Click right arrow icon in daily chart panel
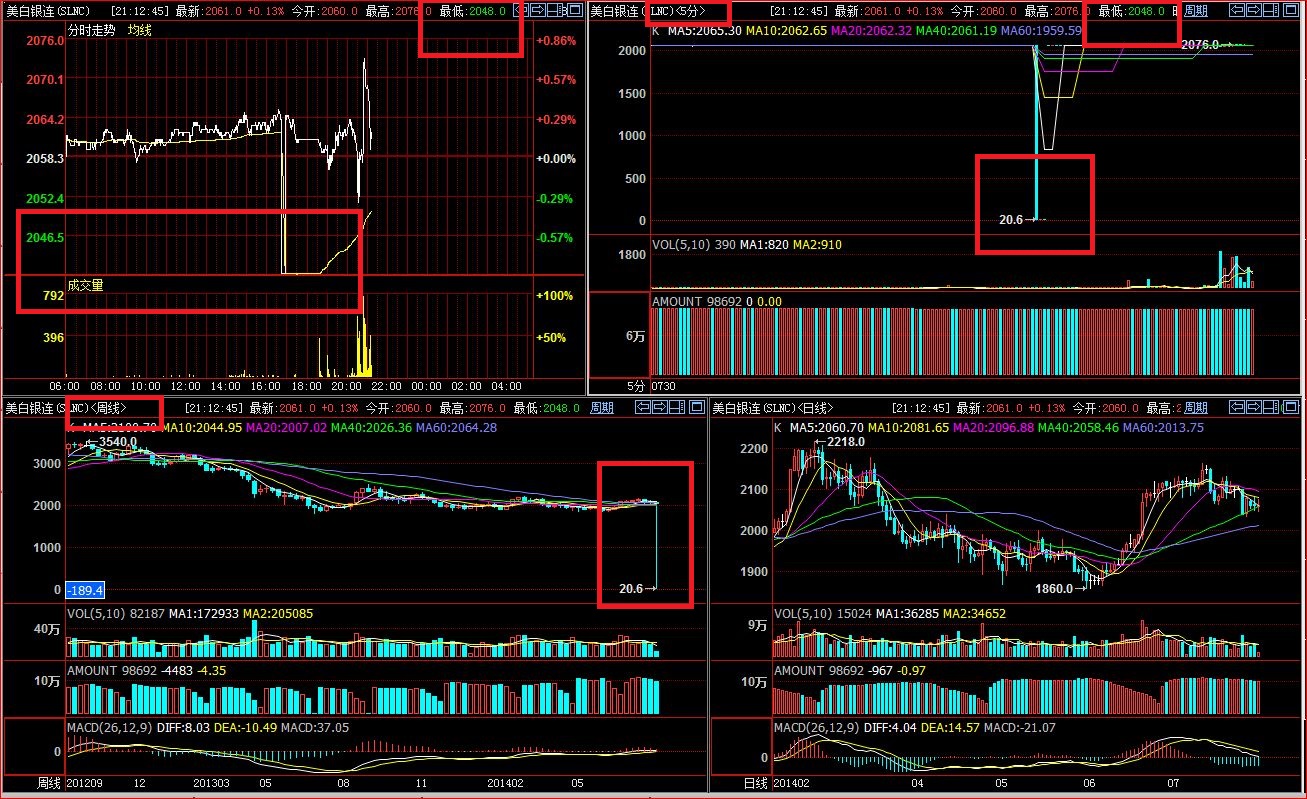The width and height of the screenshot is (1307, 799). [x=1254, y=407]
